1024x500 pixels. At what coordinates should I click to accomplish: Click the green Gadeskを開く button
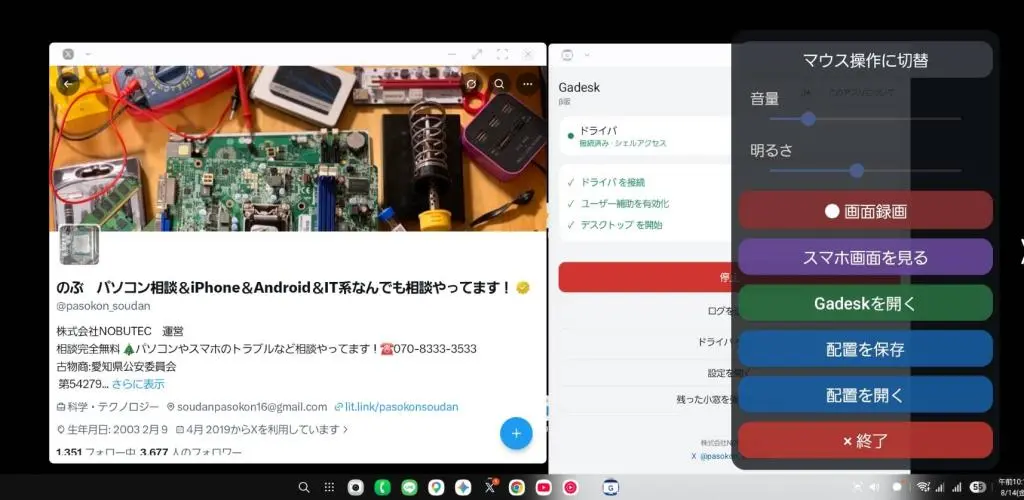click(865, 303)
